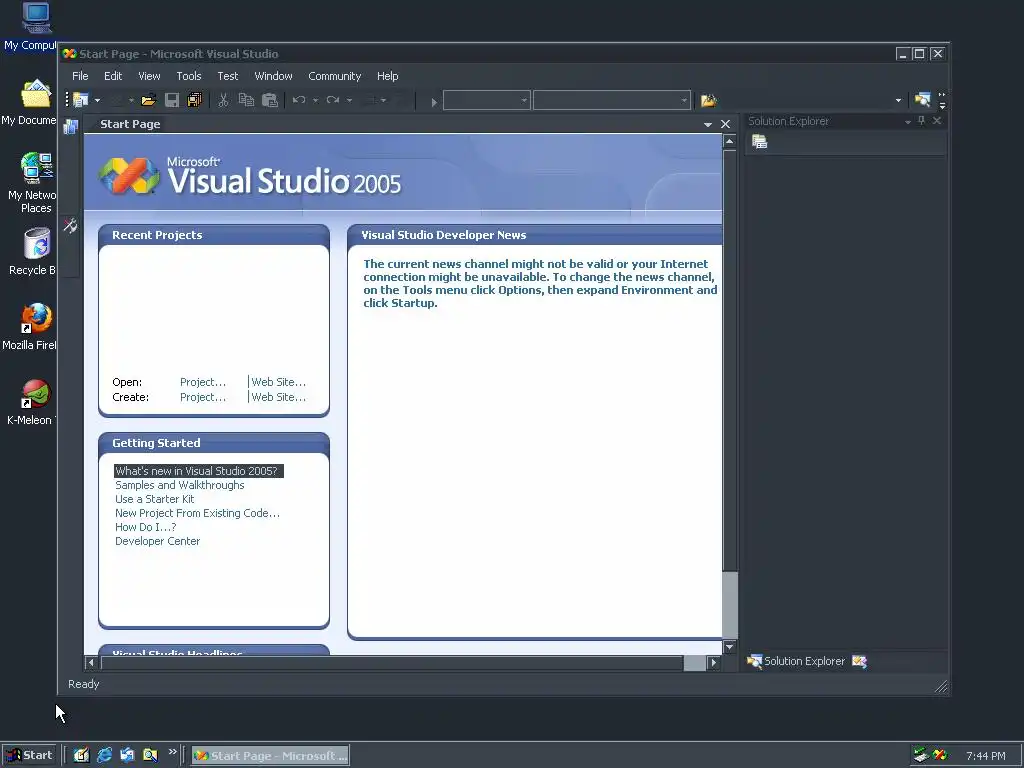Open the Tools menu
Image resolution: width=1024 pixels, height=768 pixels.
(189, 76)
